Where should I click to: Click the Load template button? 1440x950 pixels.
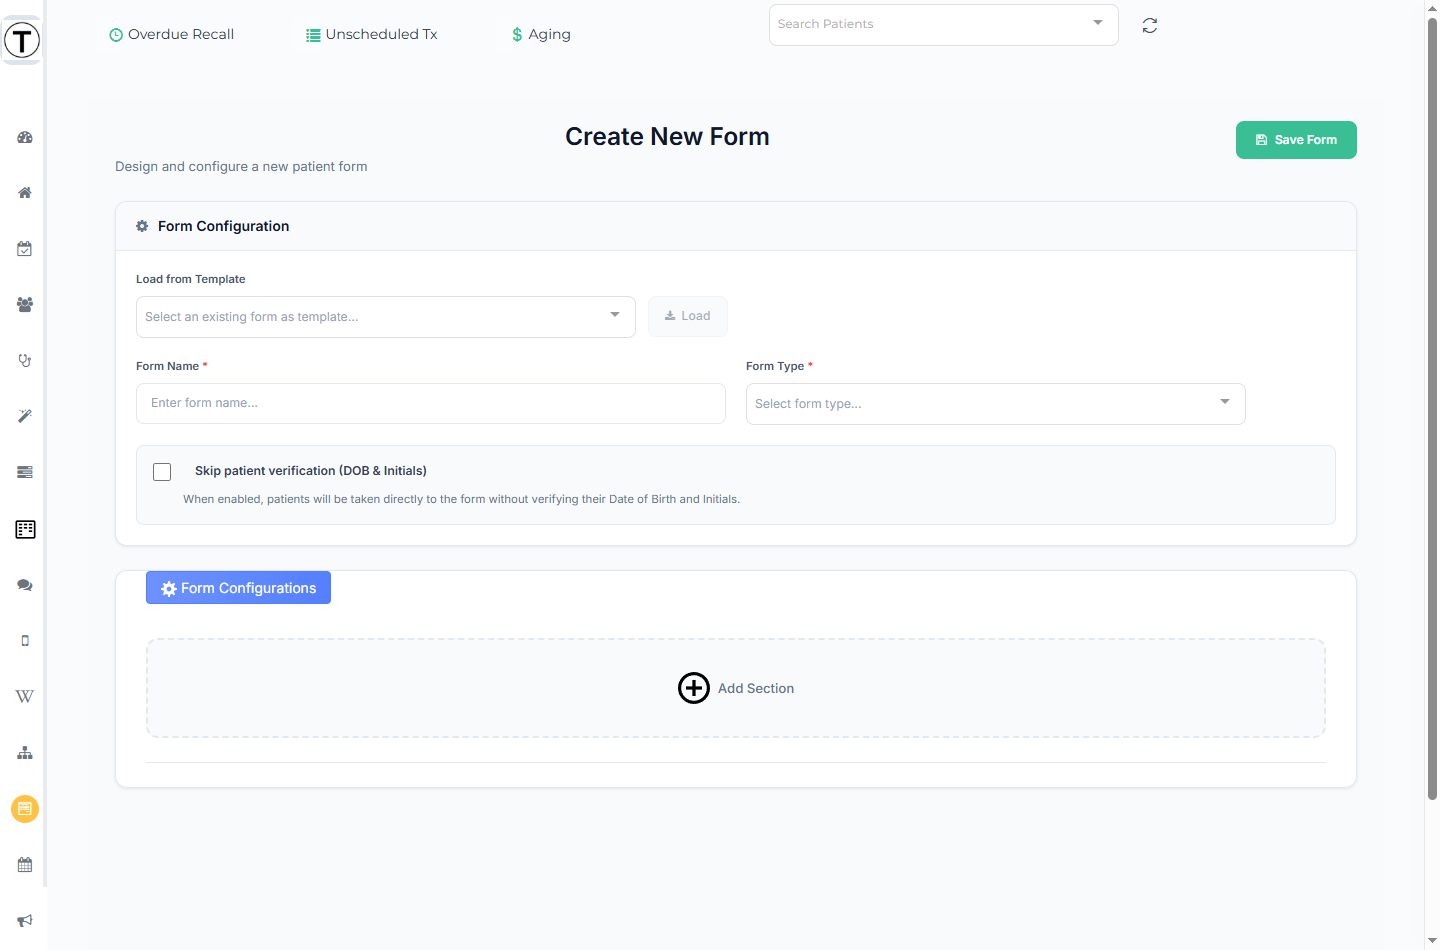tap(688, 316)
